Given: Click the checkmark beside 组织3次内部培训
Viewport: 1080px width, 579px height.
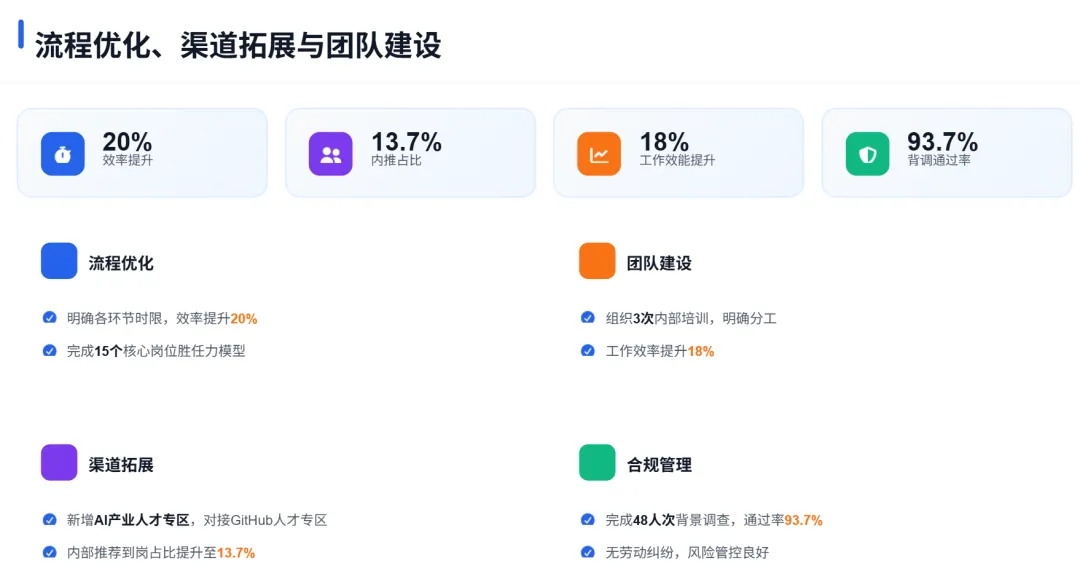Looking at the screenshot, I should (587, 318).
